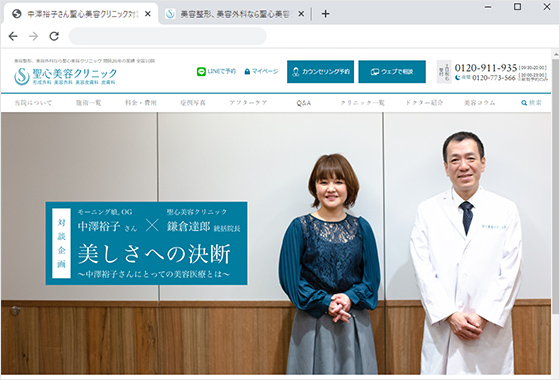
Task: Go back using the browser back arrow
Action: coord(13,36)
